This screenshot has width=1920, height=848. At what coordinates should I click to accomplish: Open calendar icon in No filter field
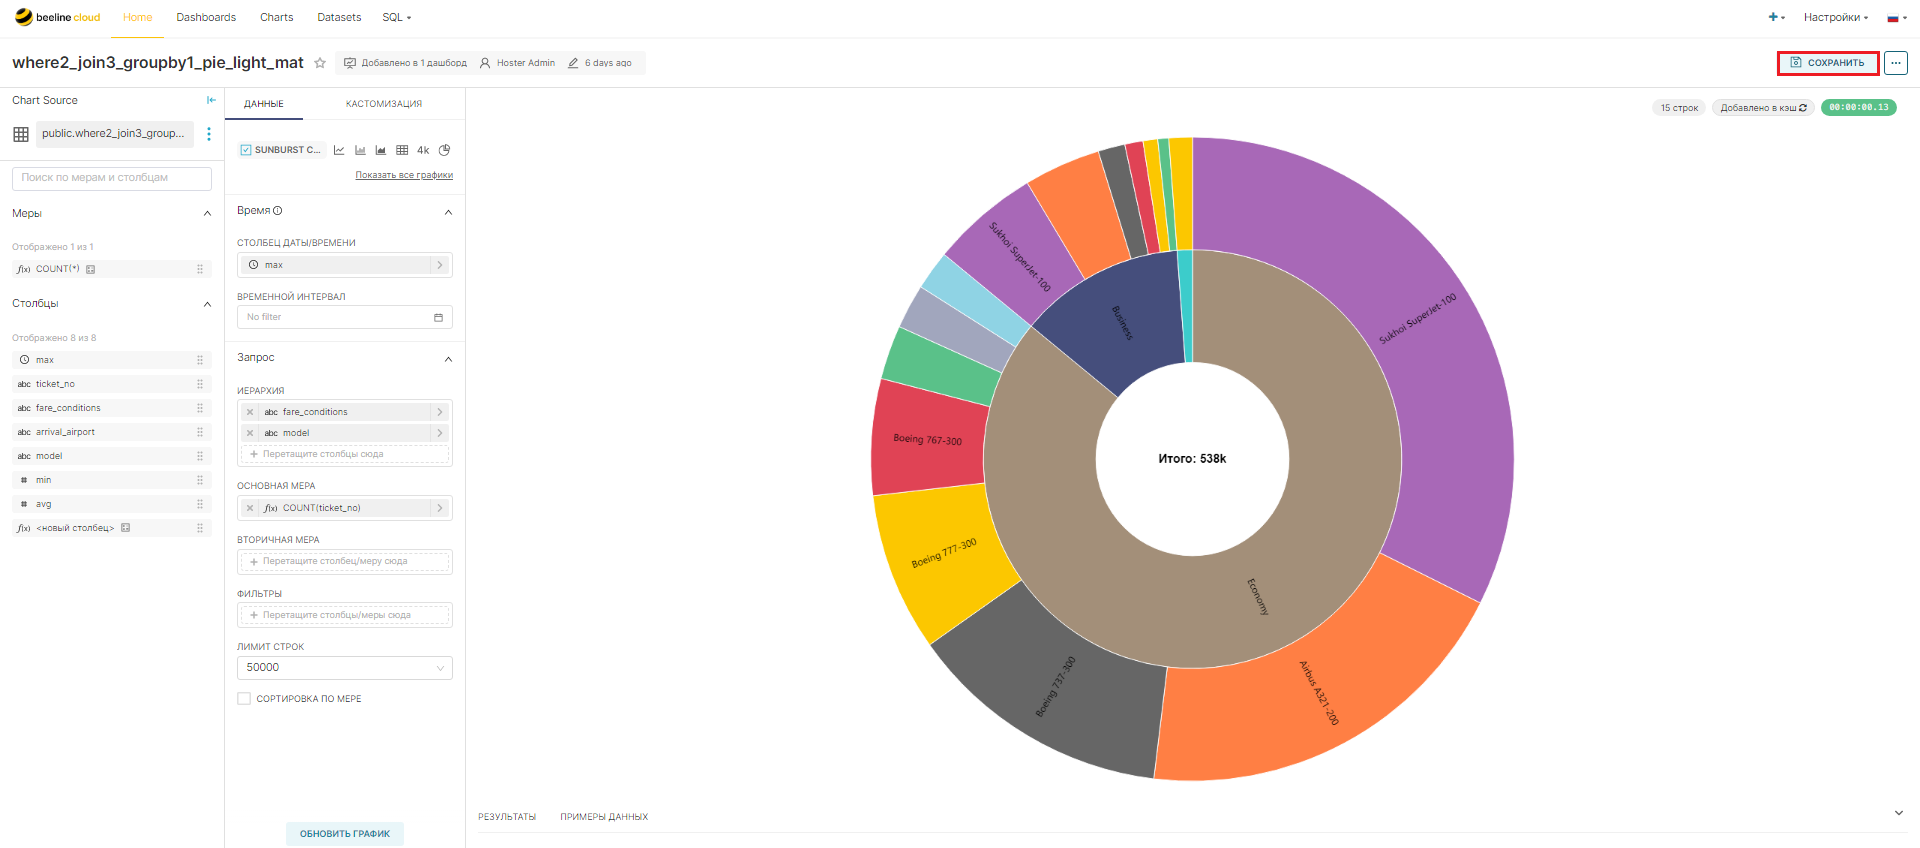coord(438,317)
